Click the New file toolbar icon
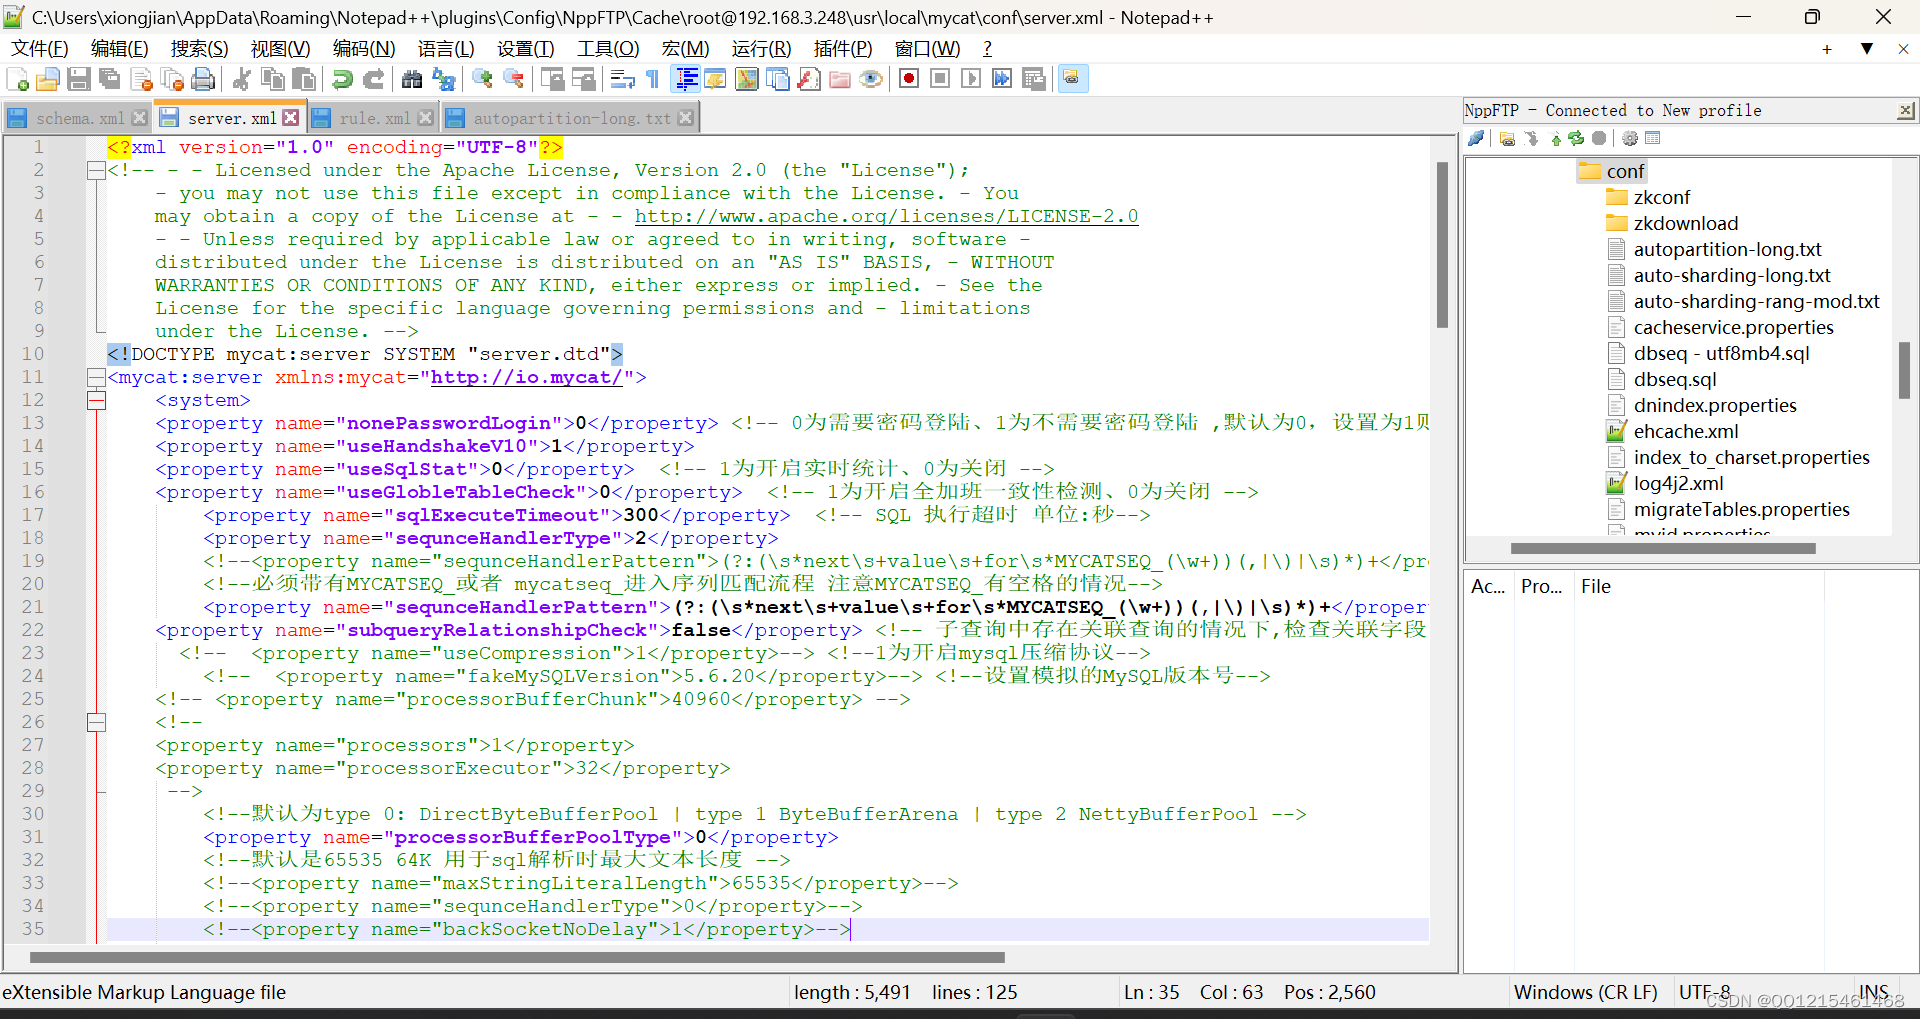Image resolution: width=1920 pixels, height=1019 pixels. (x=17, y=79)
